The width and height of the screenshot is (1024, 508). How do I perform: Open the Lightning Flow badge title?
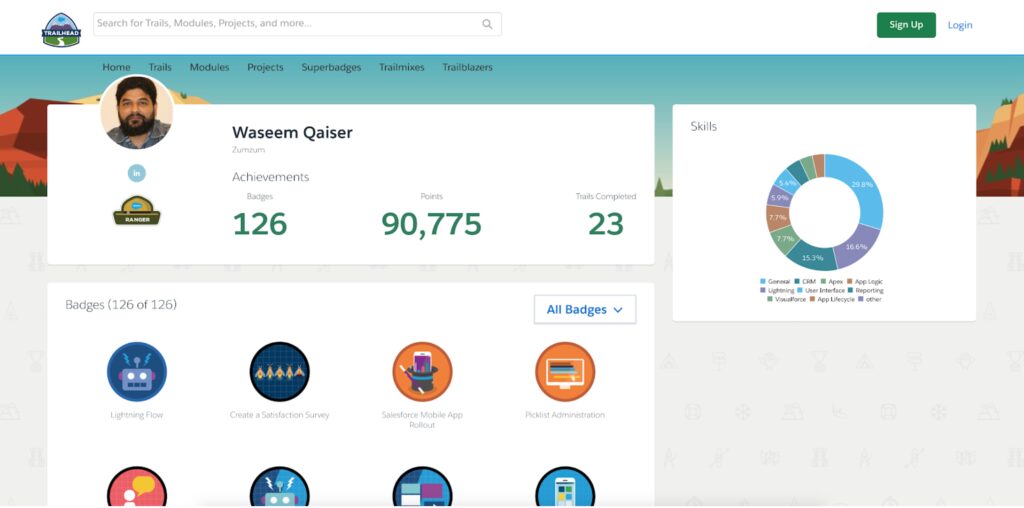136,415
